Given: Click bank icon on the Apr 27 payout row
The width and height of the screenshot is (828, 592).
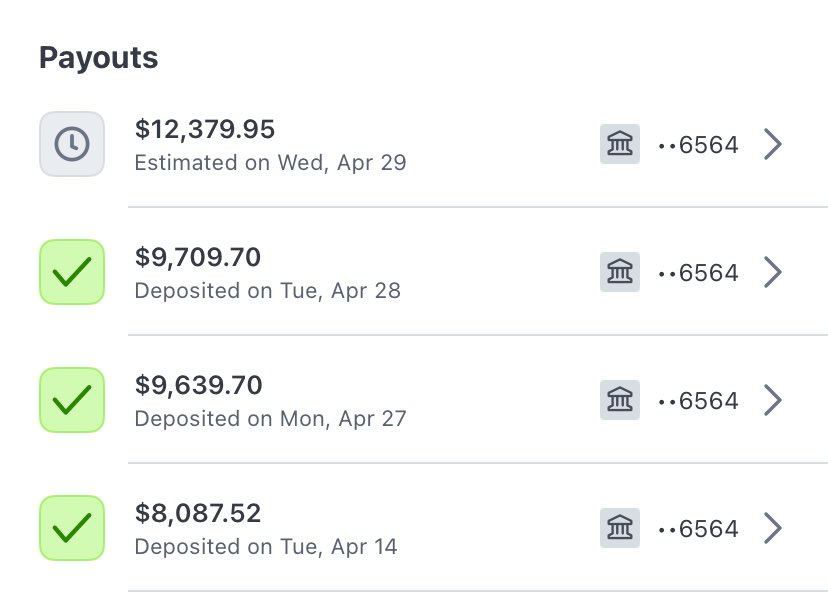Looking at the screenshot, I should 619,400.
